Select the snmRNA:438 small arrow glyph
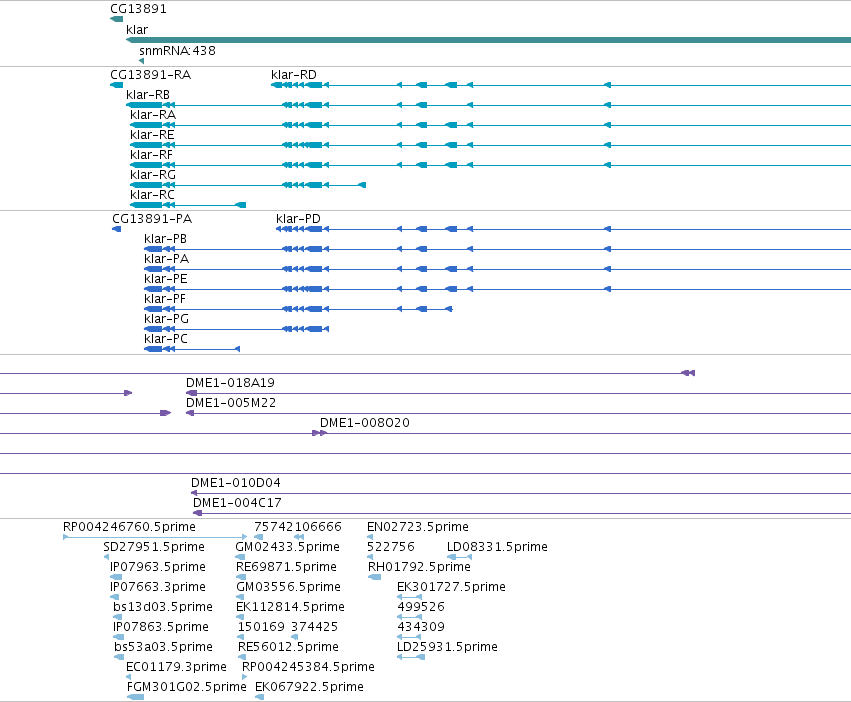The image size is (851, 702). click(142, 61)
